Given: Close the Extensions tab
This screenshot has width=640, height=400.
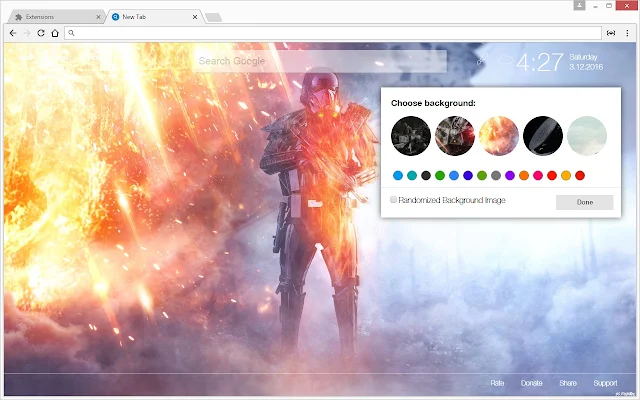Looking at the screenshot, I should (x=98, y=17).
